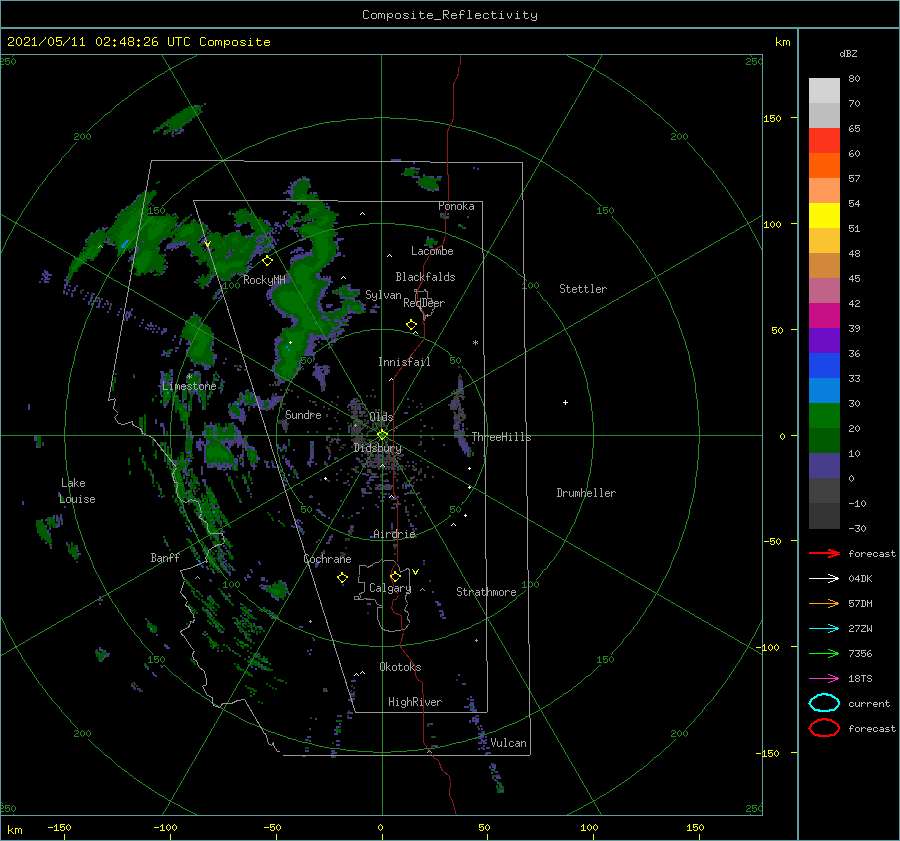Click the yellow diamond marker below Cochrane
900x841 pixels.
pos(342,578)
